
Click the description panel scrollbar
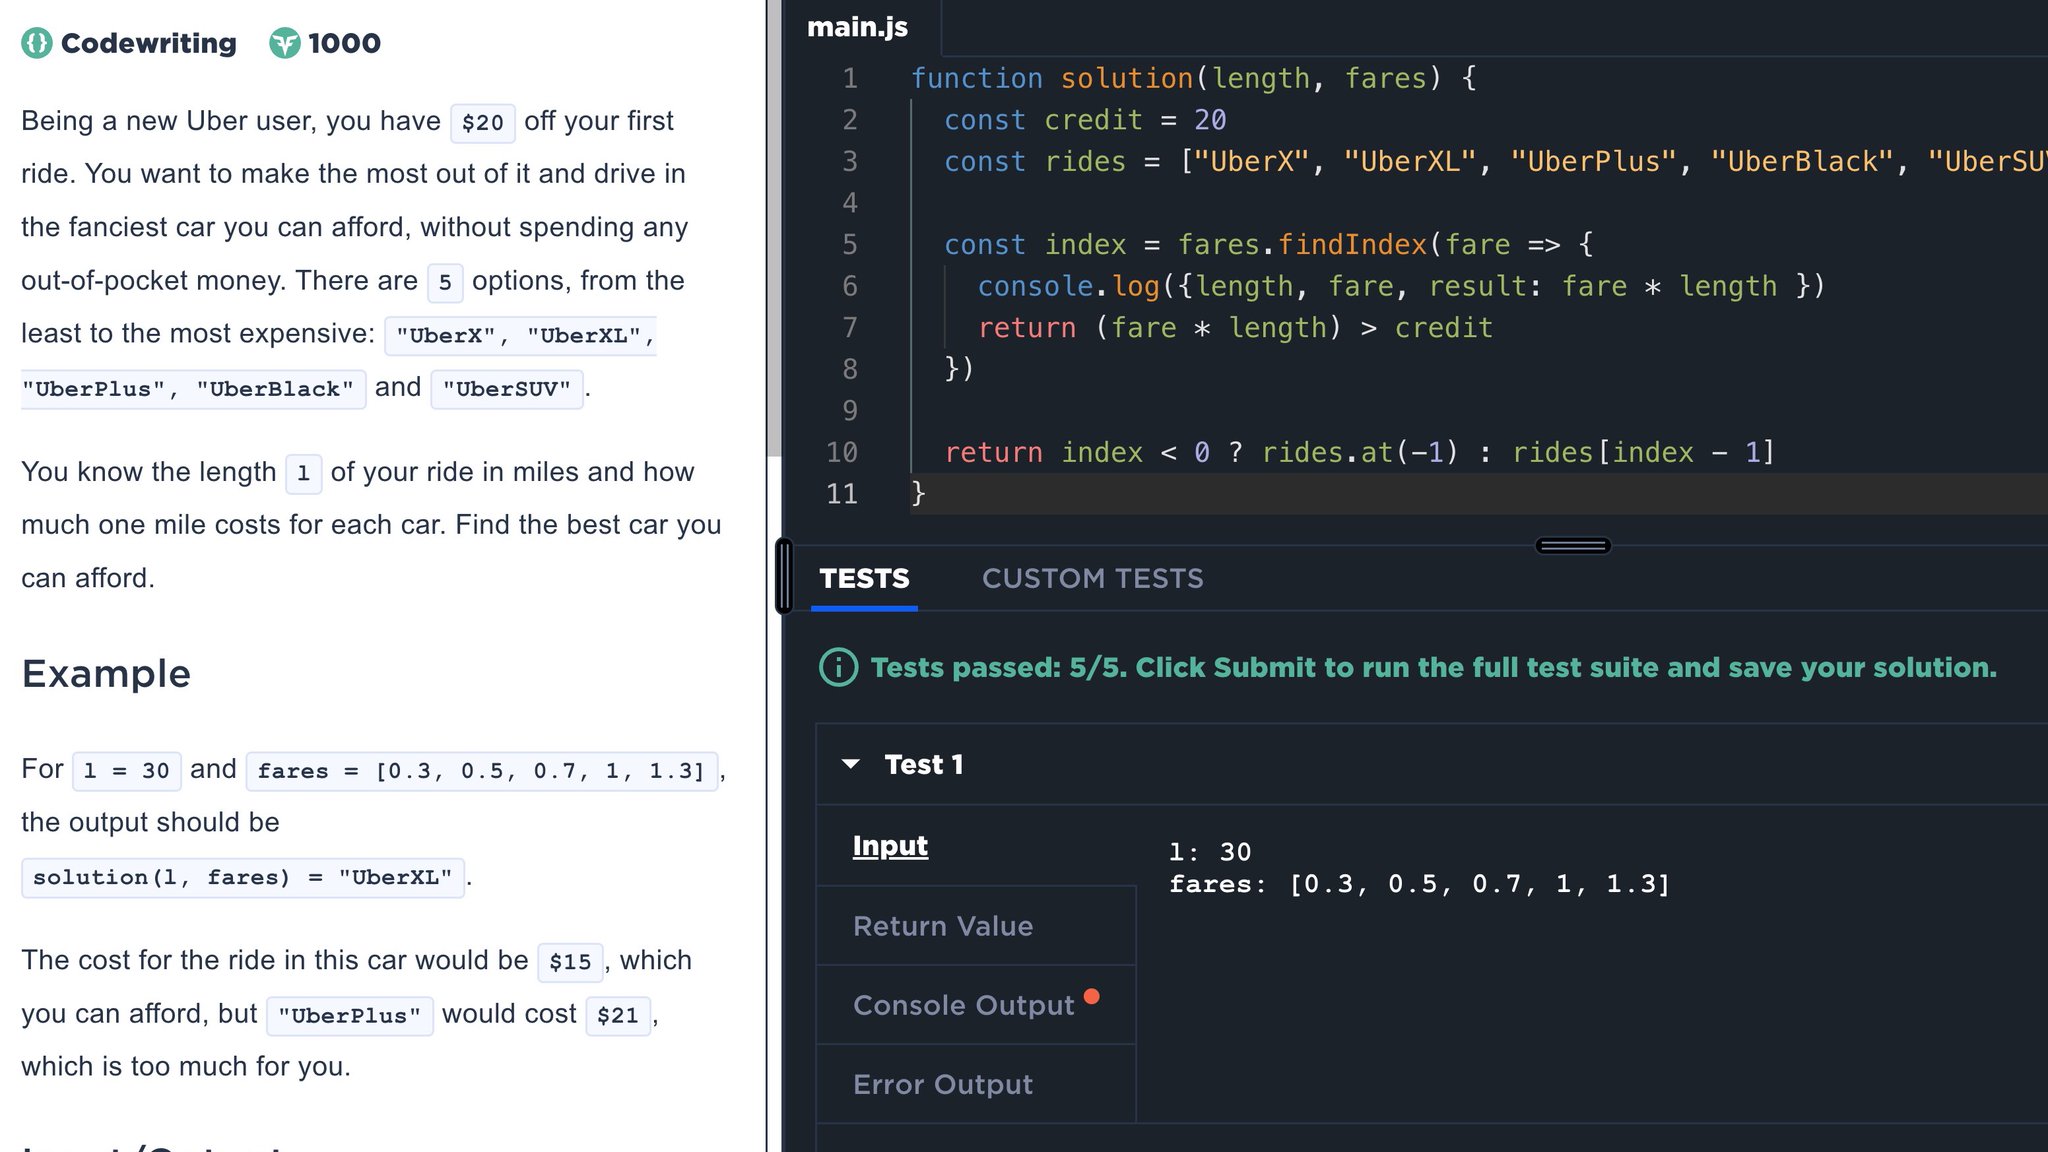[x=773, y=230]
